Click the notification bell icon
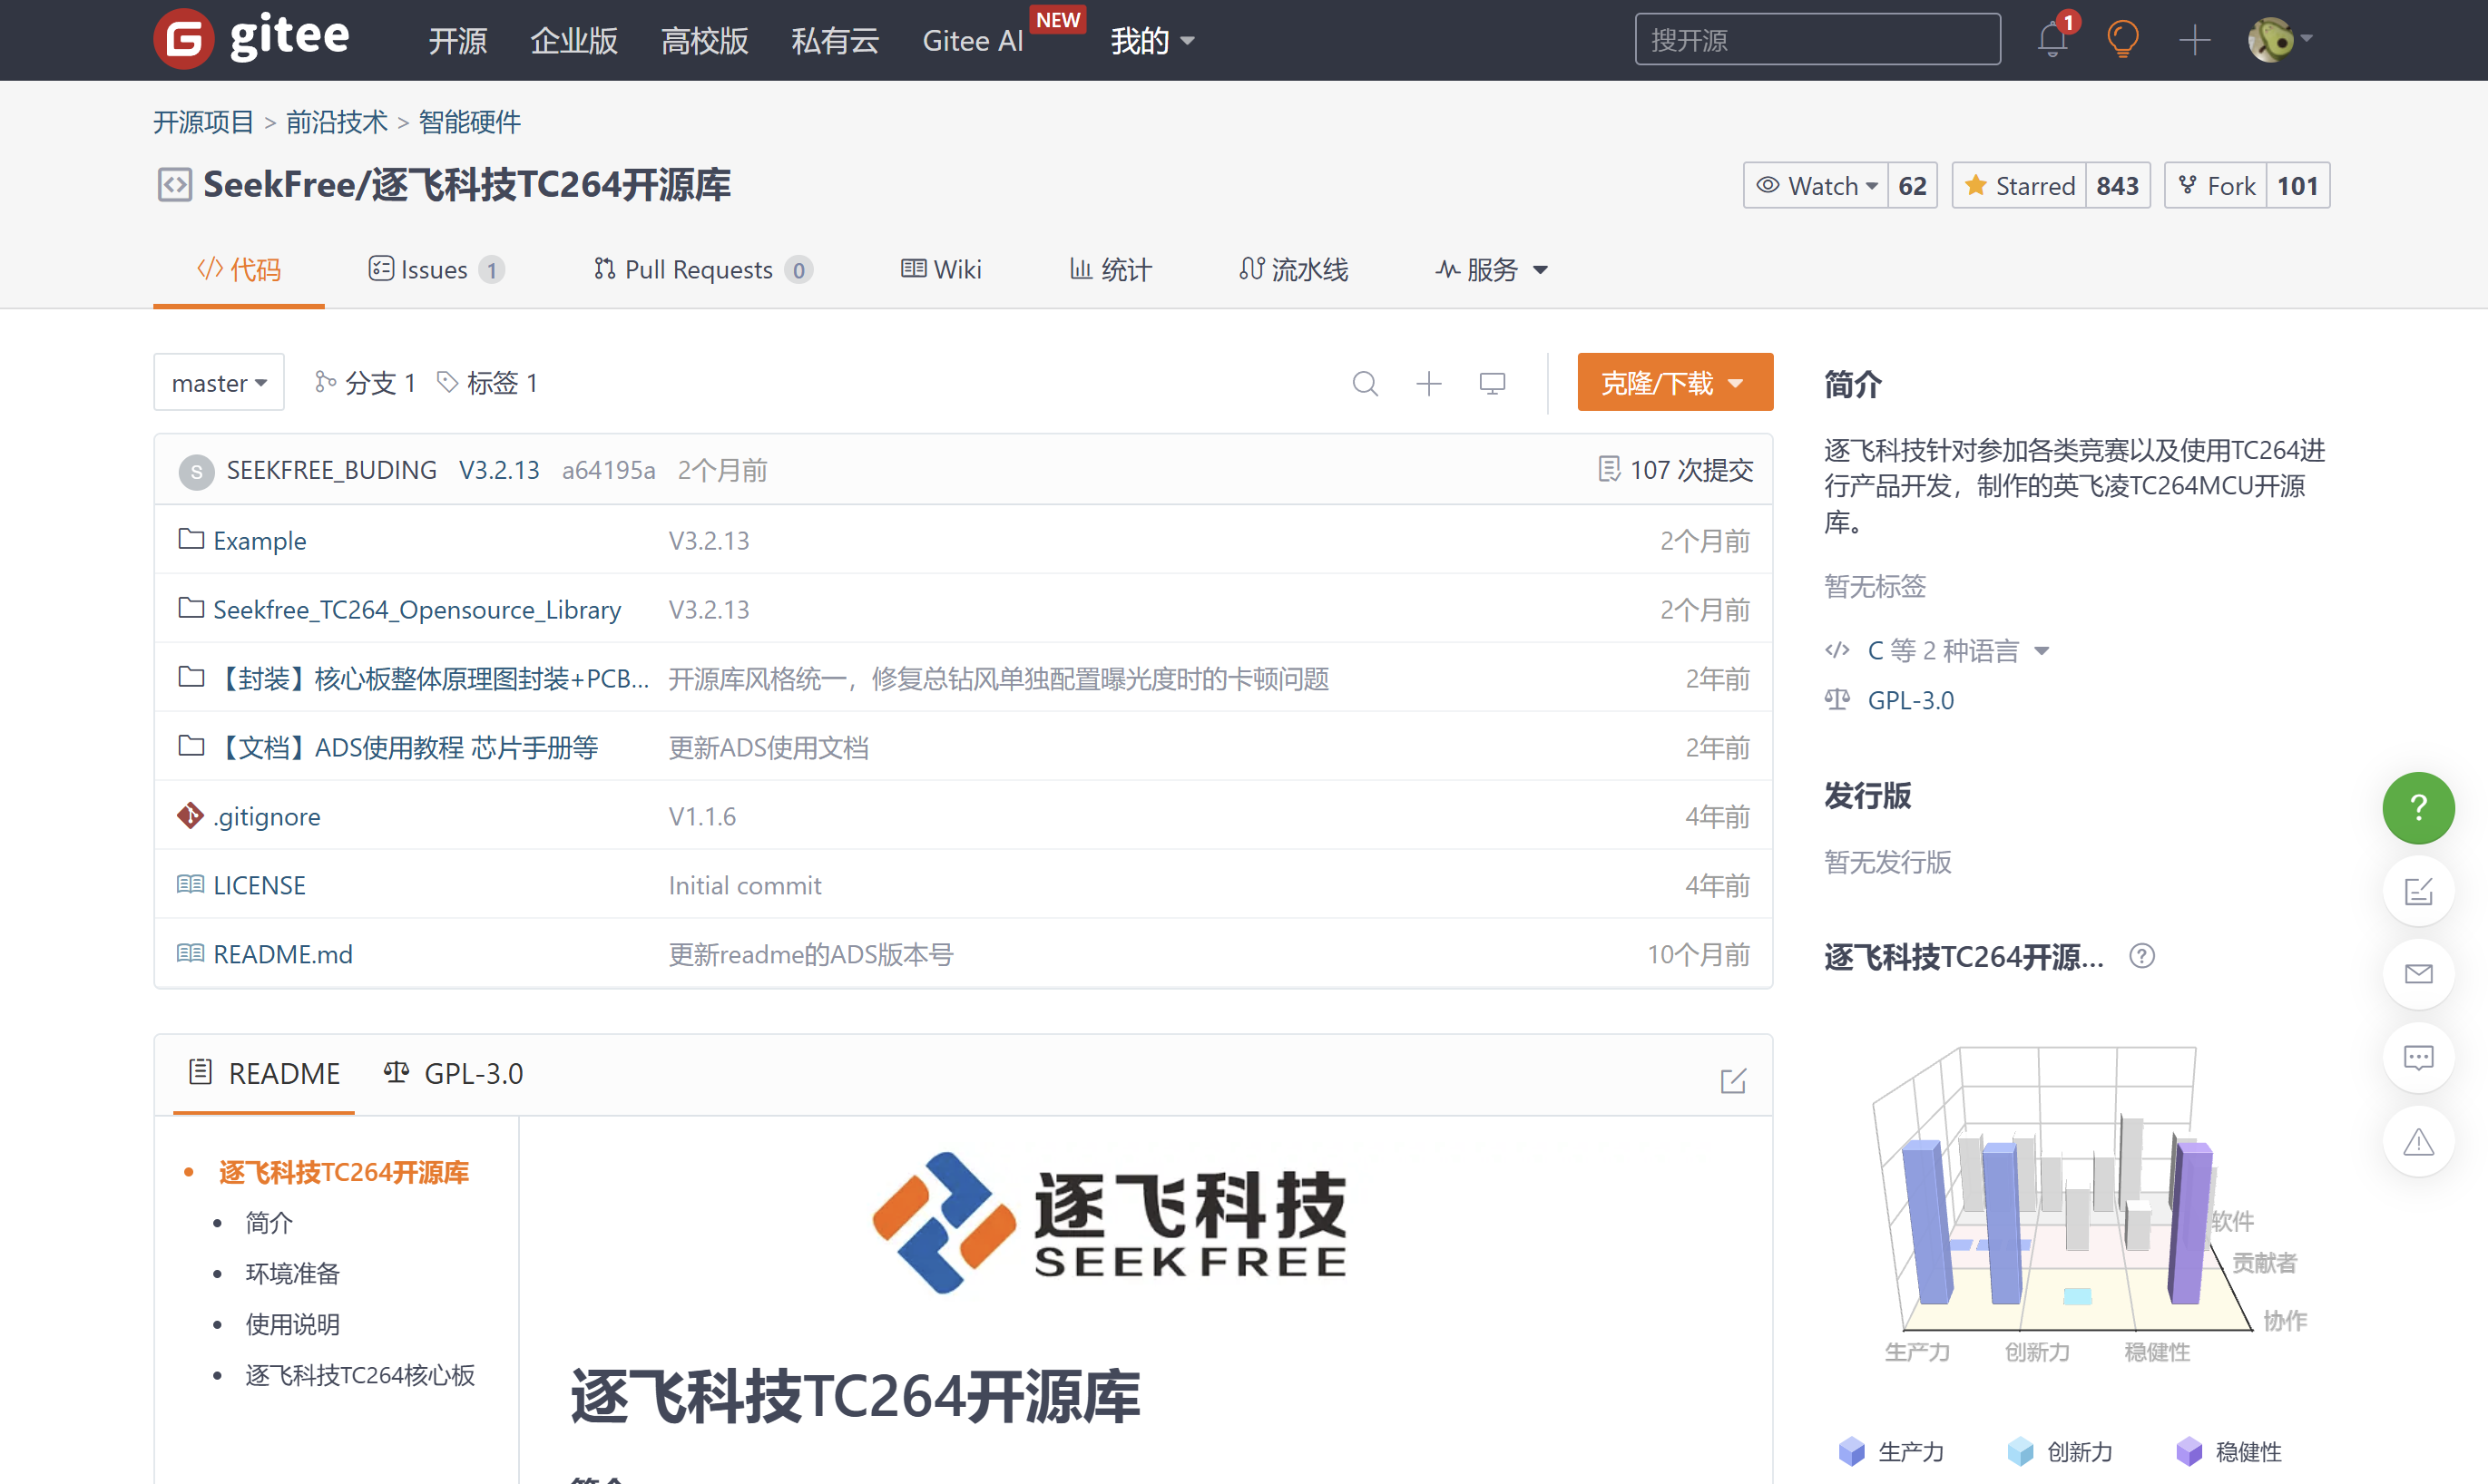Screen dimensions: 2488x1484 2051,40
